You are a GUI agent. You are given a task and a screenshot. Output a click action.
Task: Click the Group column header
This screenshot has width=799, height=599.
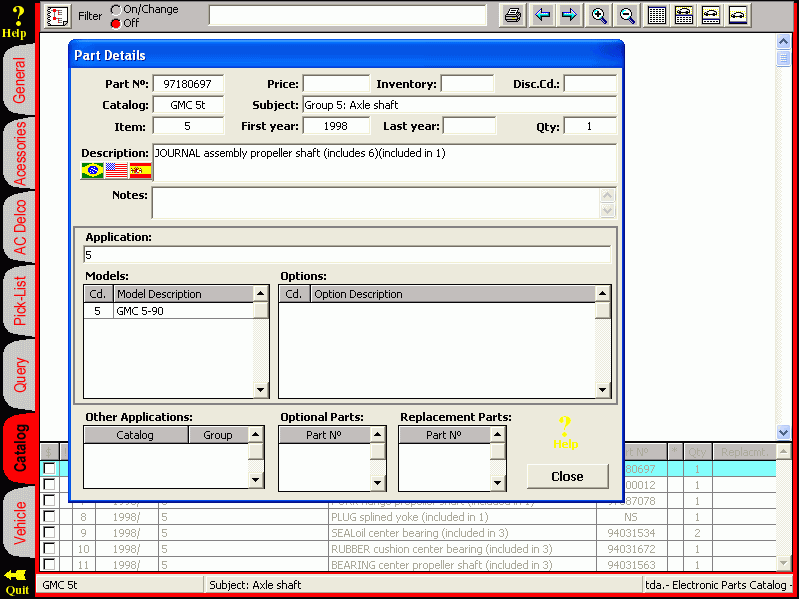click(218, 435)
